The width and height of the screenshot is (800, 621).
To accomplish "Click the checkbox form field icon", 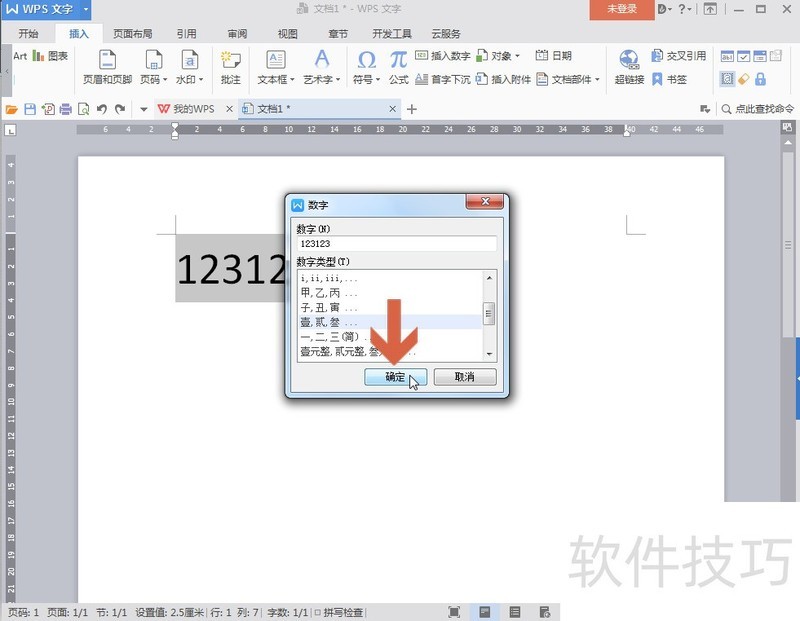I will click(743, 56).
